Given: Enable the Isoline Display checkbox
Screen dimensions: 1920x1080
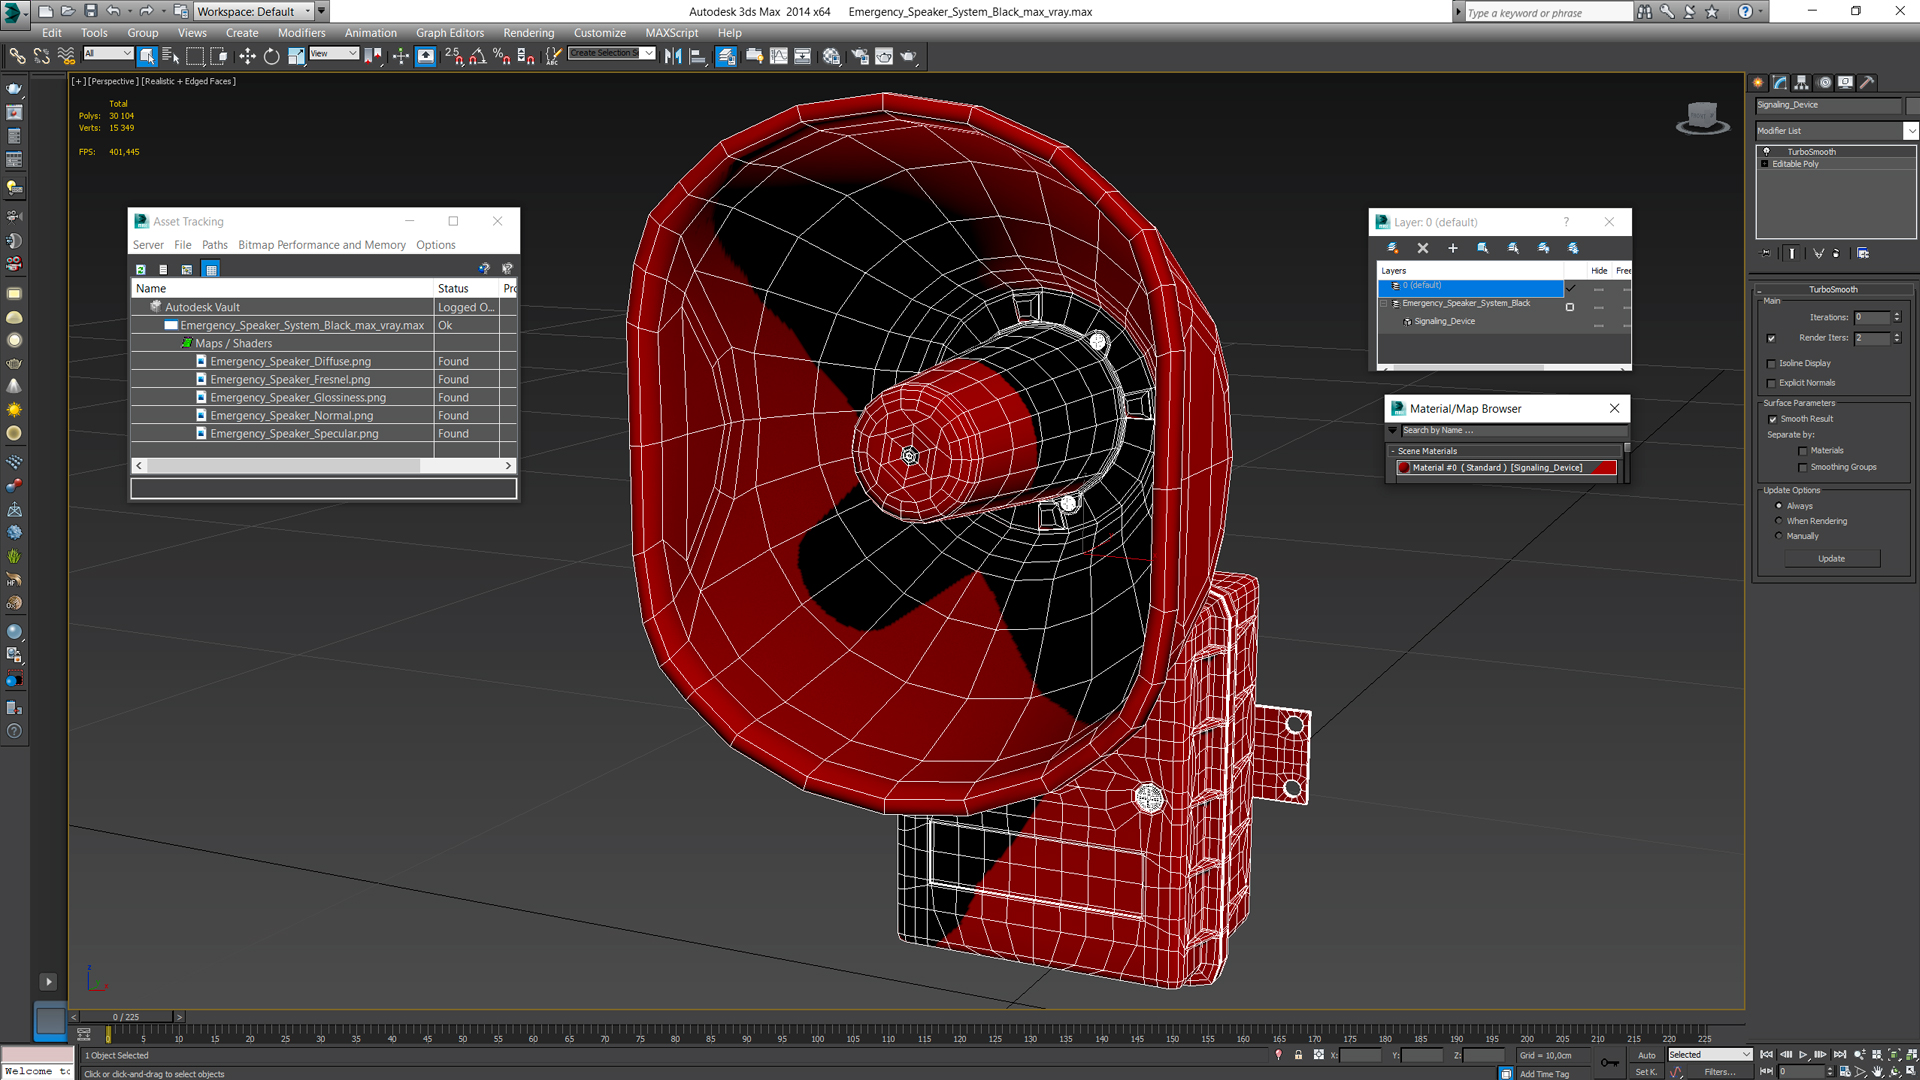Looking at the screenshot, I should [1772, 364].
